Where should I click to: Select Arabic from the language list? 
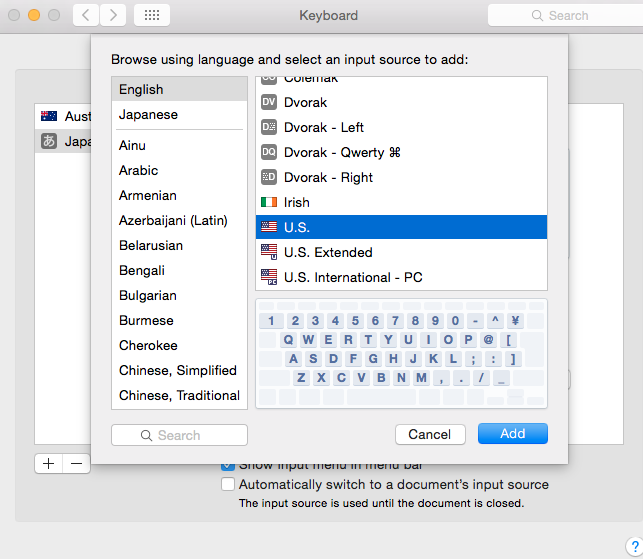tap(138, 170)
